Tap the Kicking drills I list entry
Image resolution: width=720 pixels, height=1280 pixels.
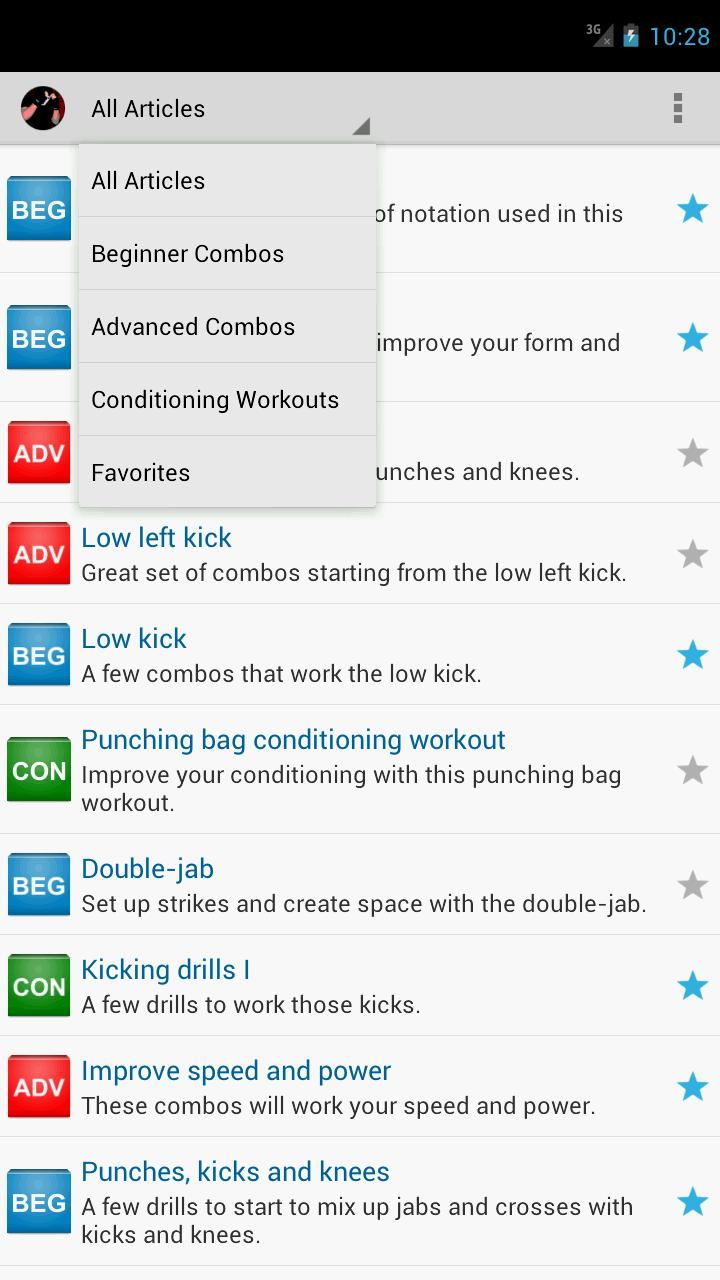pyautogui.click(x=166, y=970)
